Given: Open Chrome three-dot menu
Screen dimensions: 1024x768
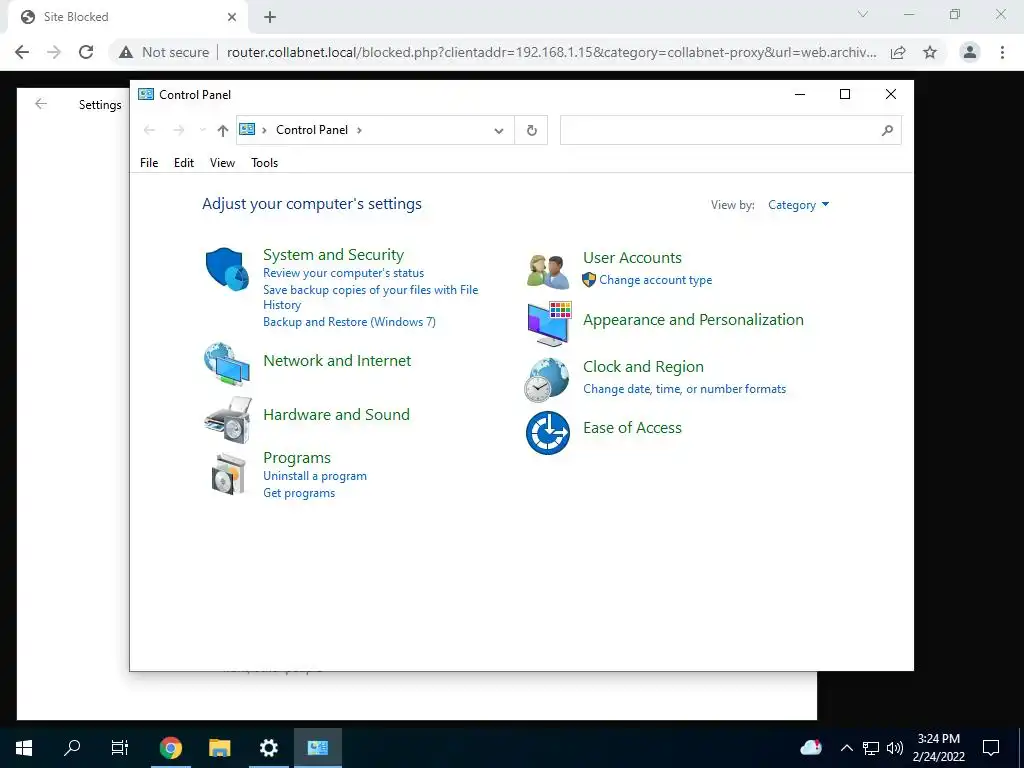Looking at the screenshot, I should pyautogui.click(x=1002, y=52).
